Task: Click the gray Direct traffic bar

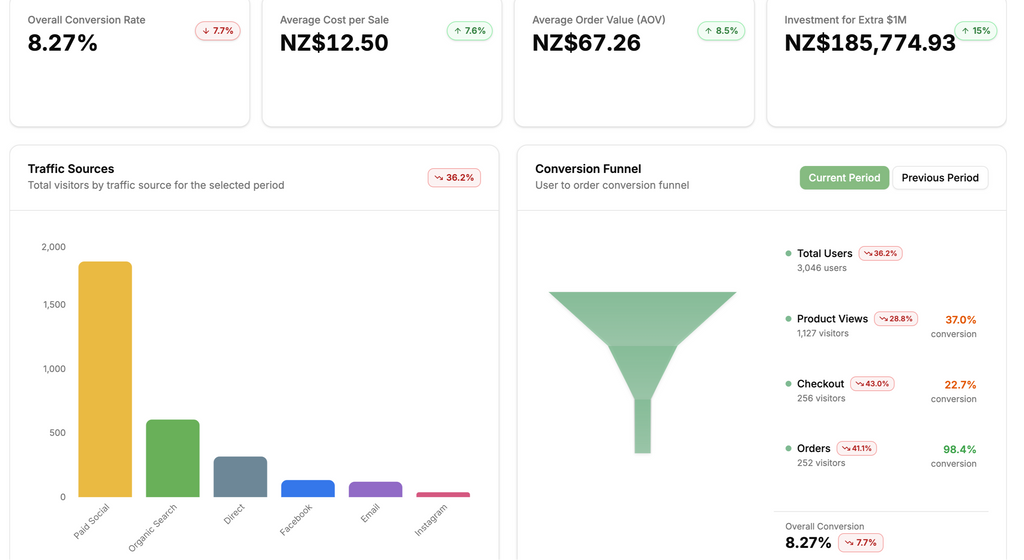Action: pyautogui.click(x=240, y=477)
